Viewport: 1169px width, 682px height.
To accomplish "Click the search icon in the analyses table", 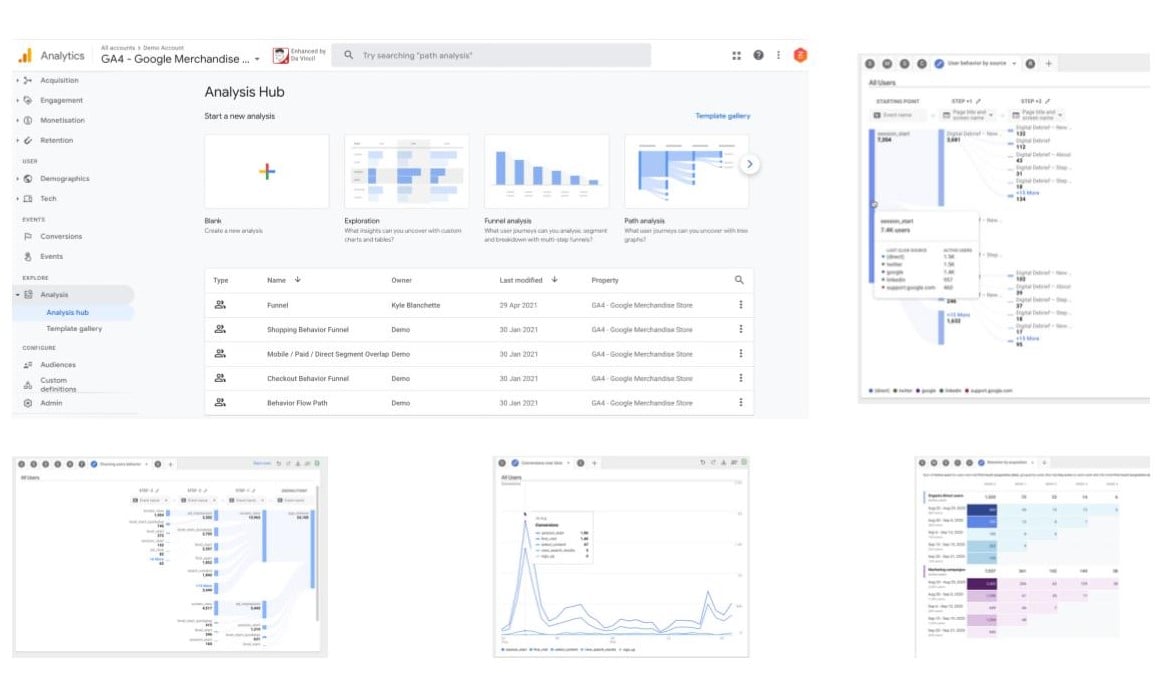I will click(739, 280).
